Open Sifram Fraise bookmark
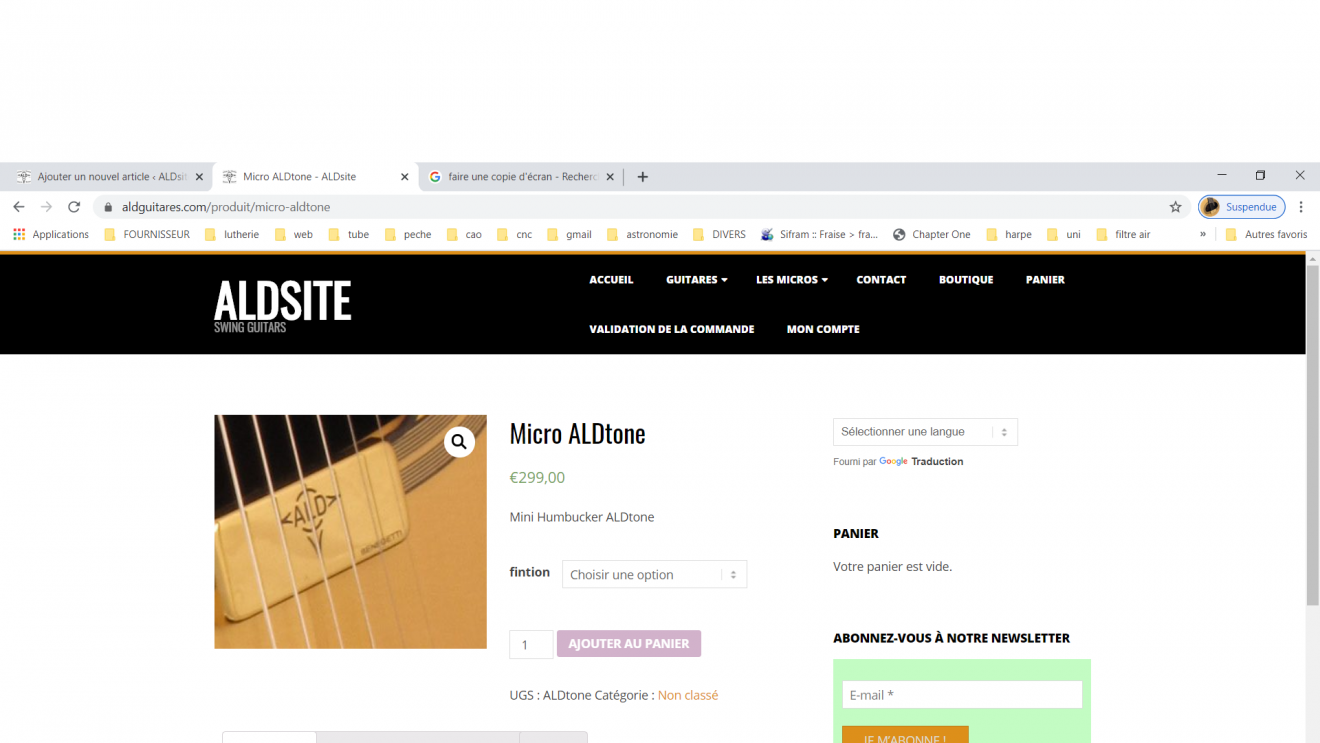 (x=819, y=234)
